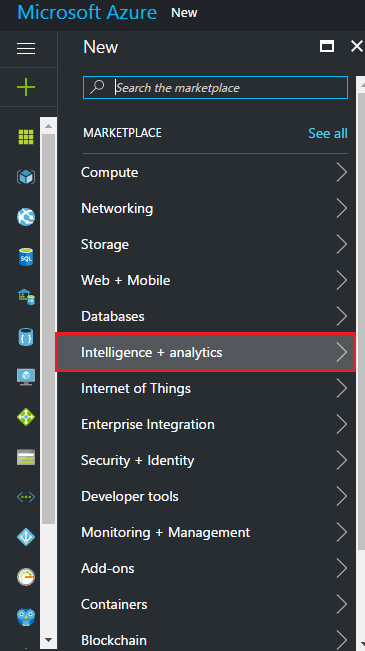Open curly-braces database icon in sidebar
Image resolution: width=365 pixels, height=651 pixels.
(26, 337)
